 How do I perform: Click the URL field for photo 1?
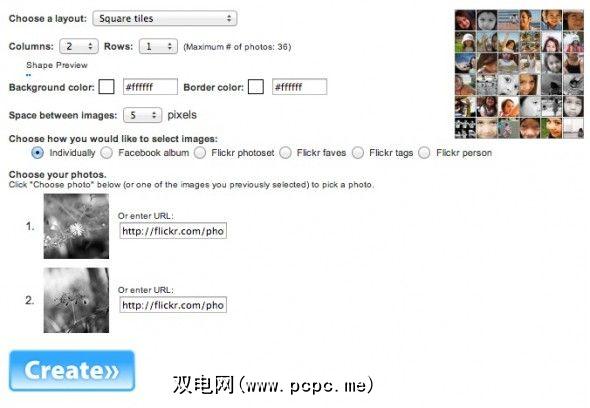click(173, 231)
